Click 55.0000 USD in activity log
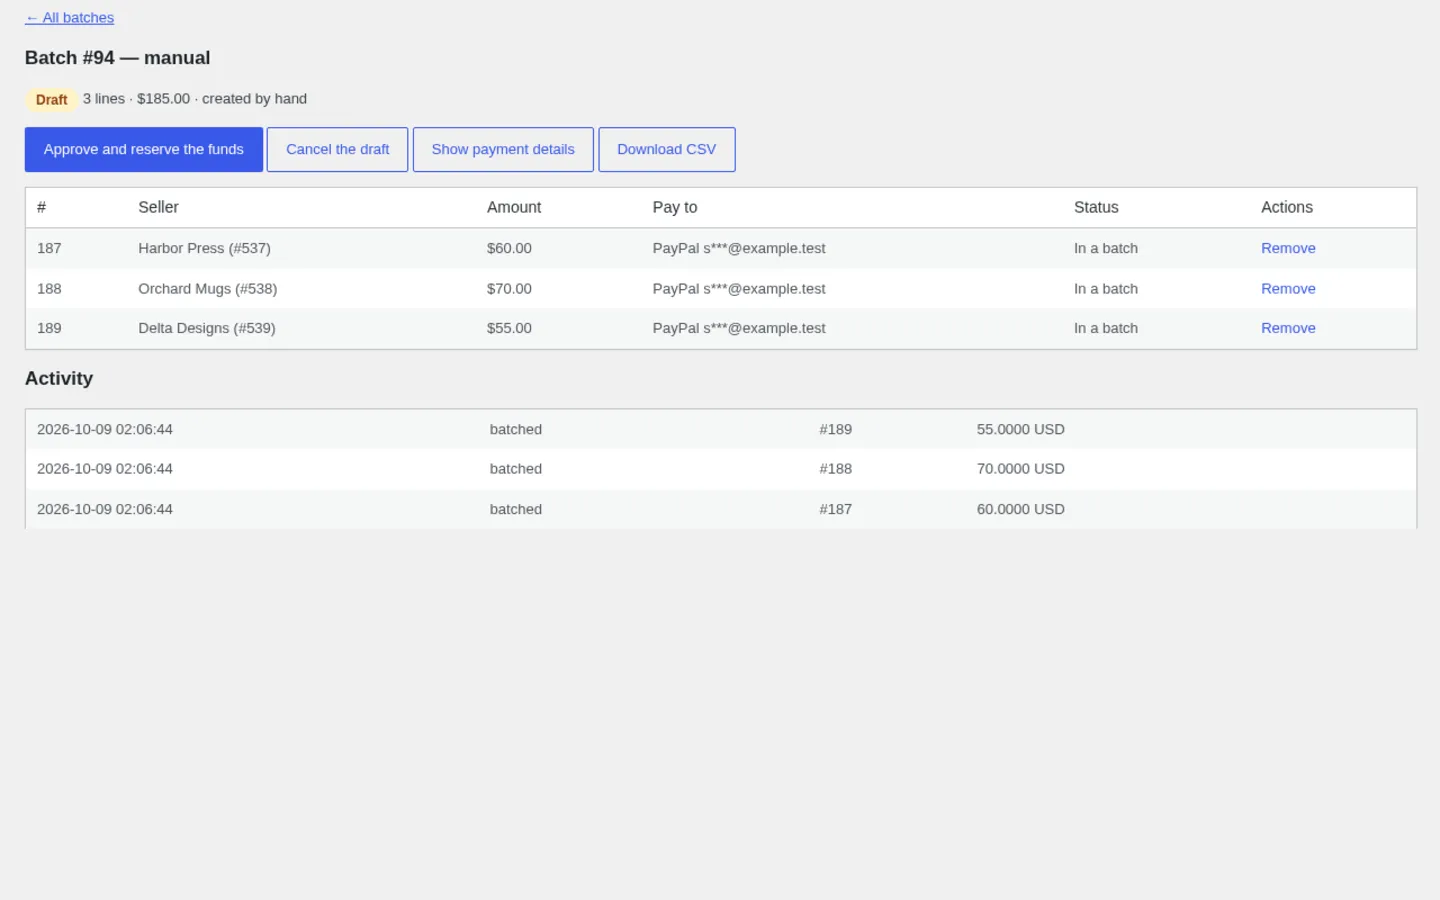The image size is (1440, 900). pyautogui.click(x=1021, y=429)
